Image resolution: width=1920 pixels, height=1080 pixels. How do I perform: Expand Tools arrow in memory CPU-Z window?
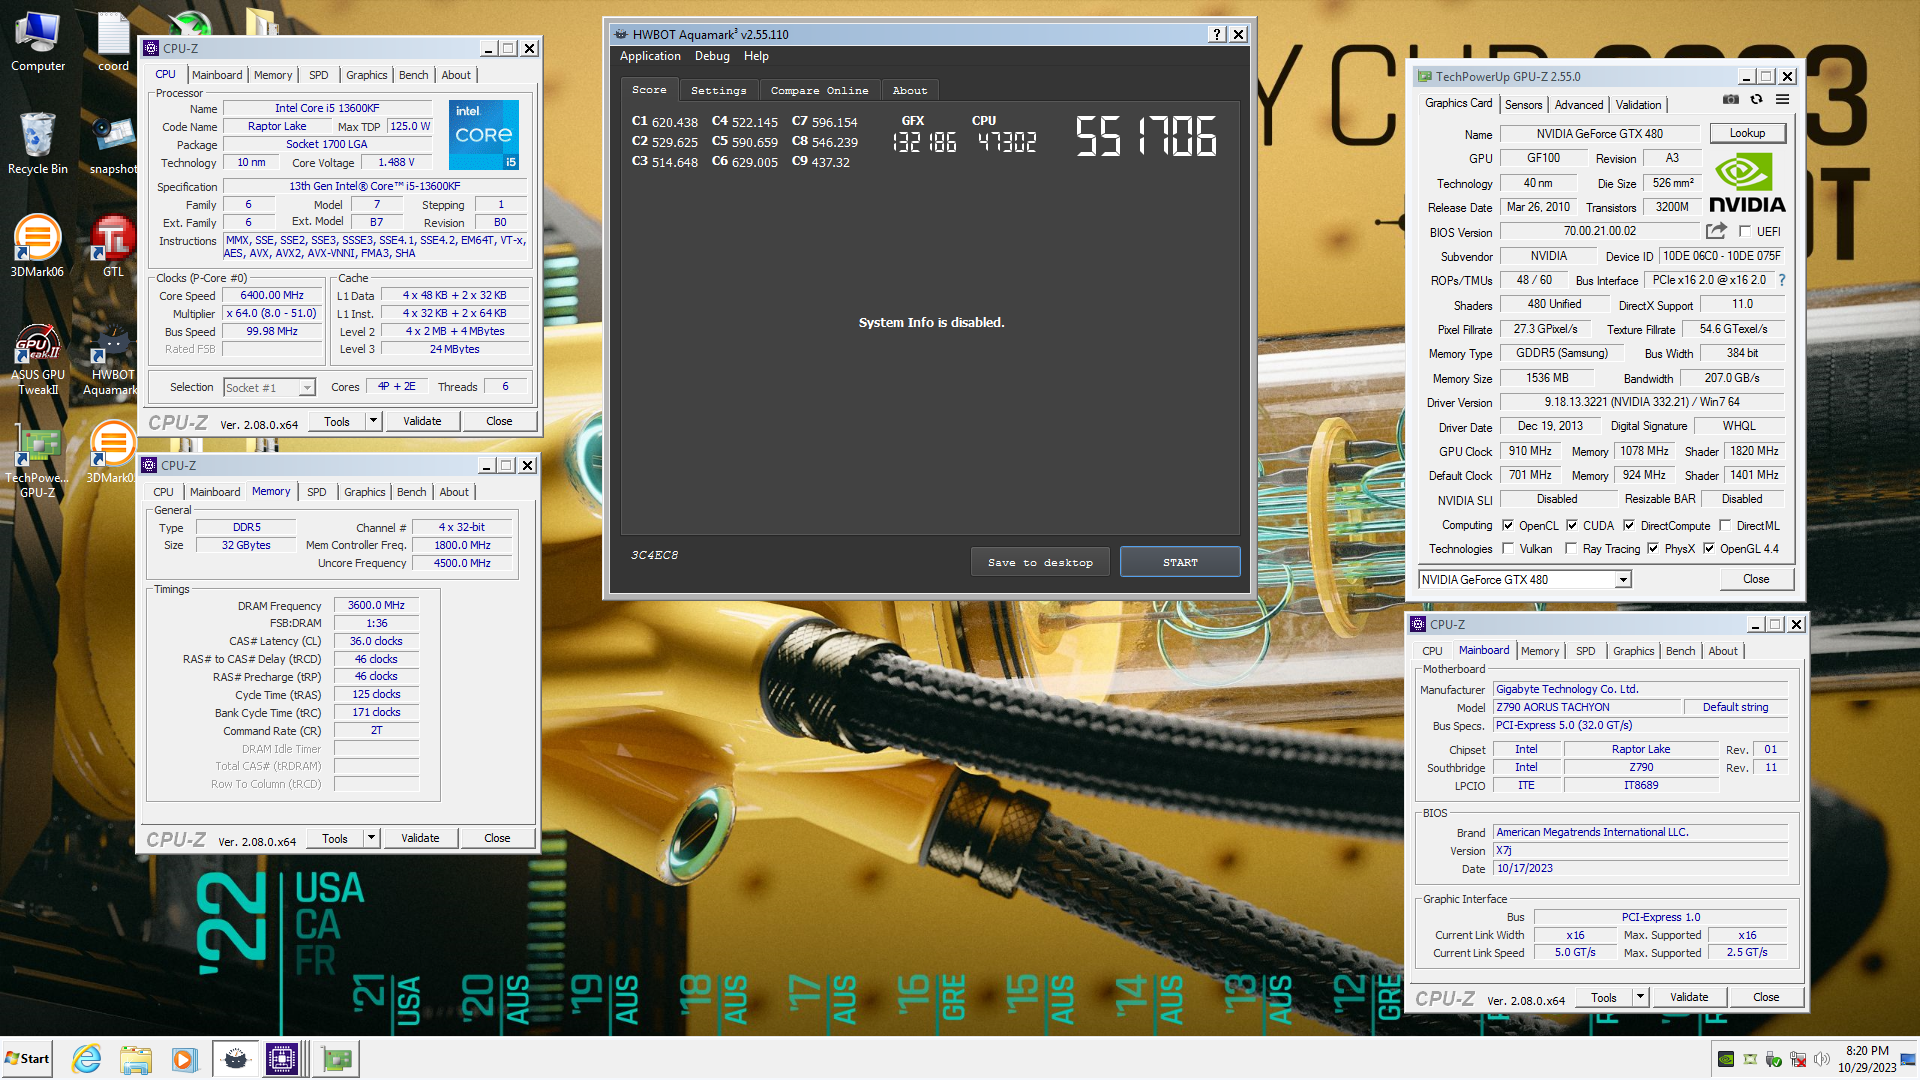[371, 838]
